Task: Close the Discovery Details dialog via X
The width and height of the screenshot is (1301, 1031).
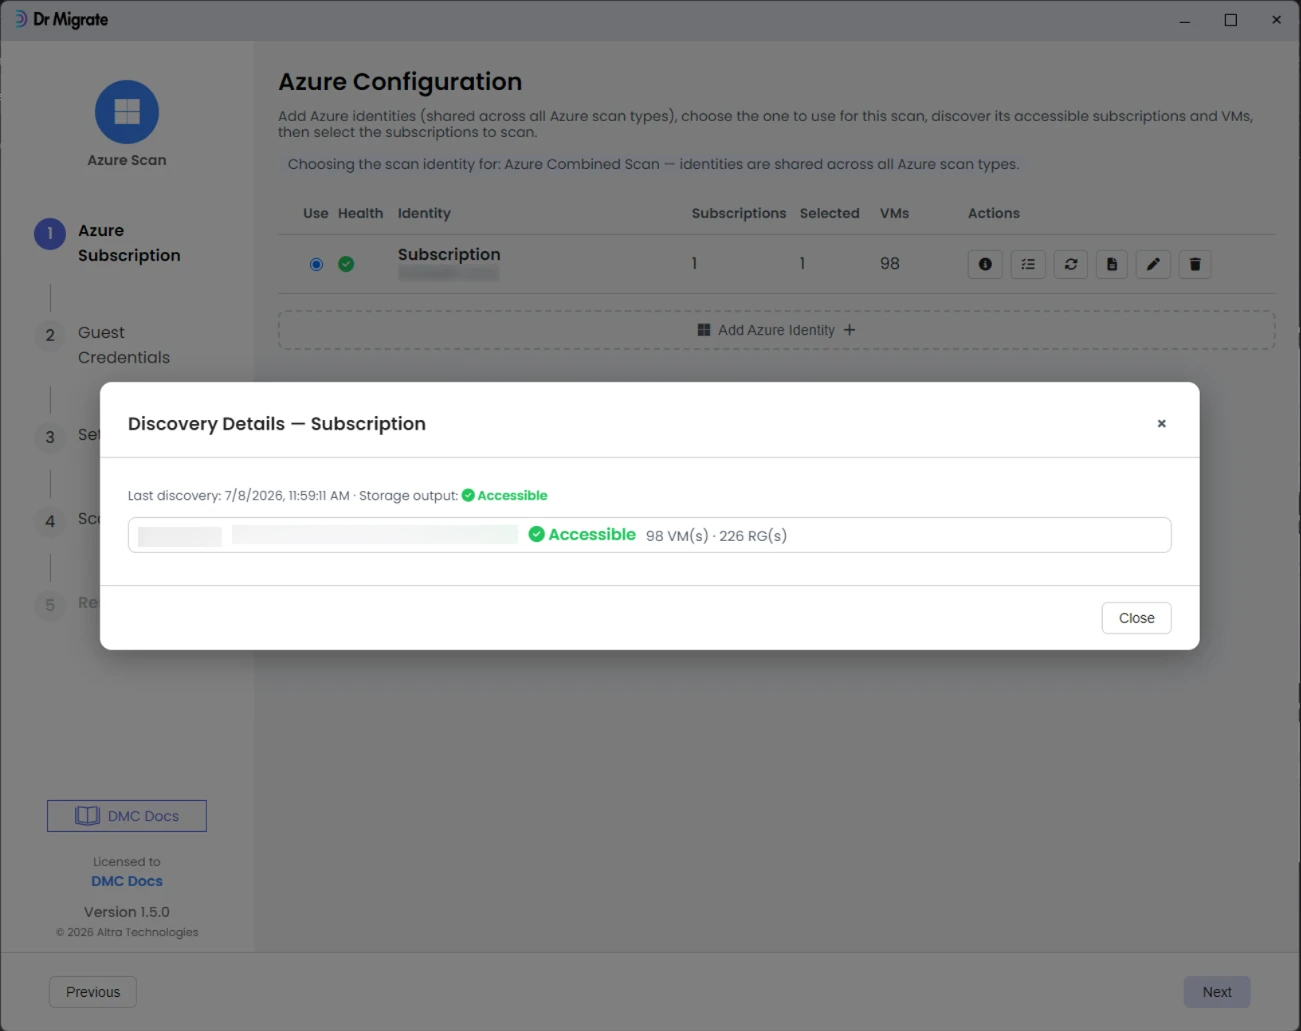Action: tap(1161, 424)
